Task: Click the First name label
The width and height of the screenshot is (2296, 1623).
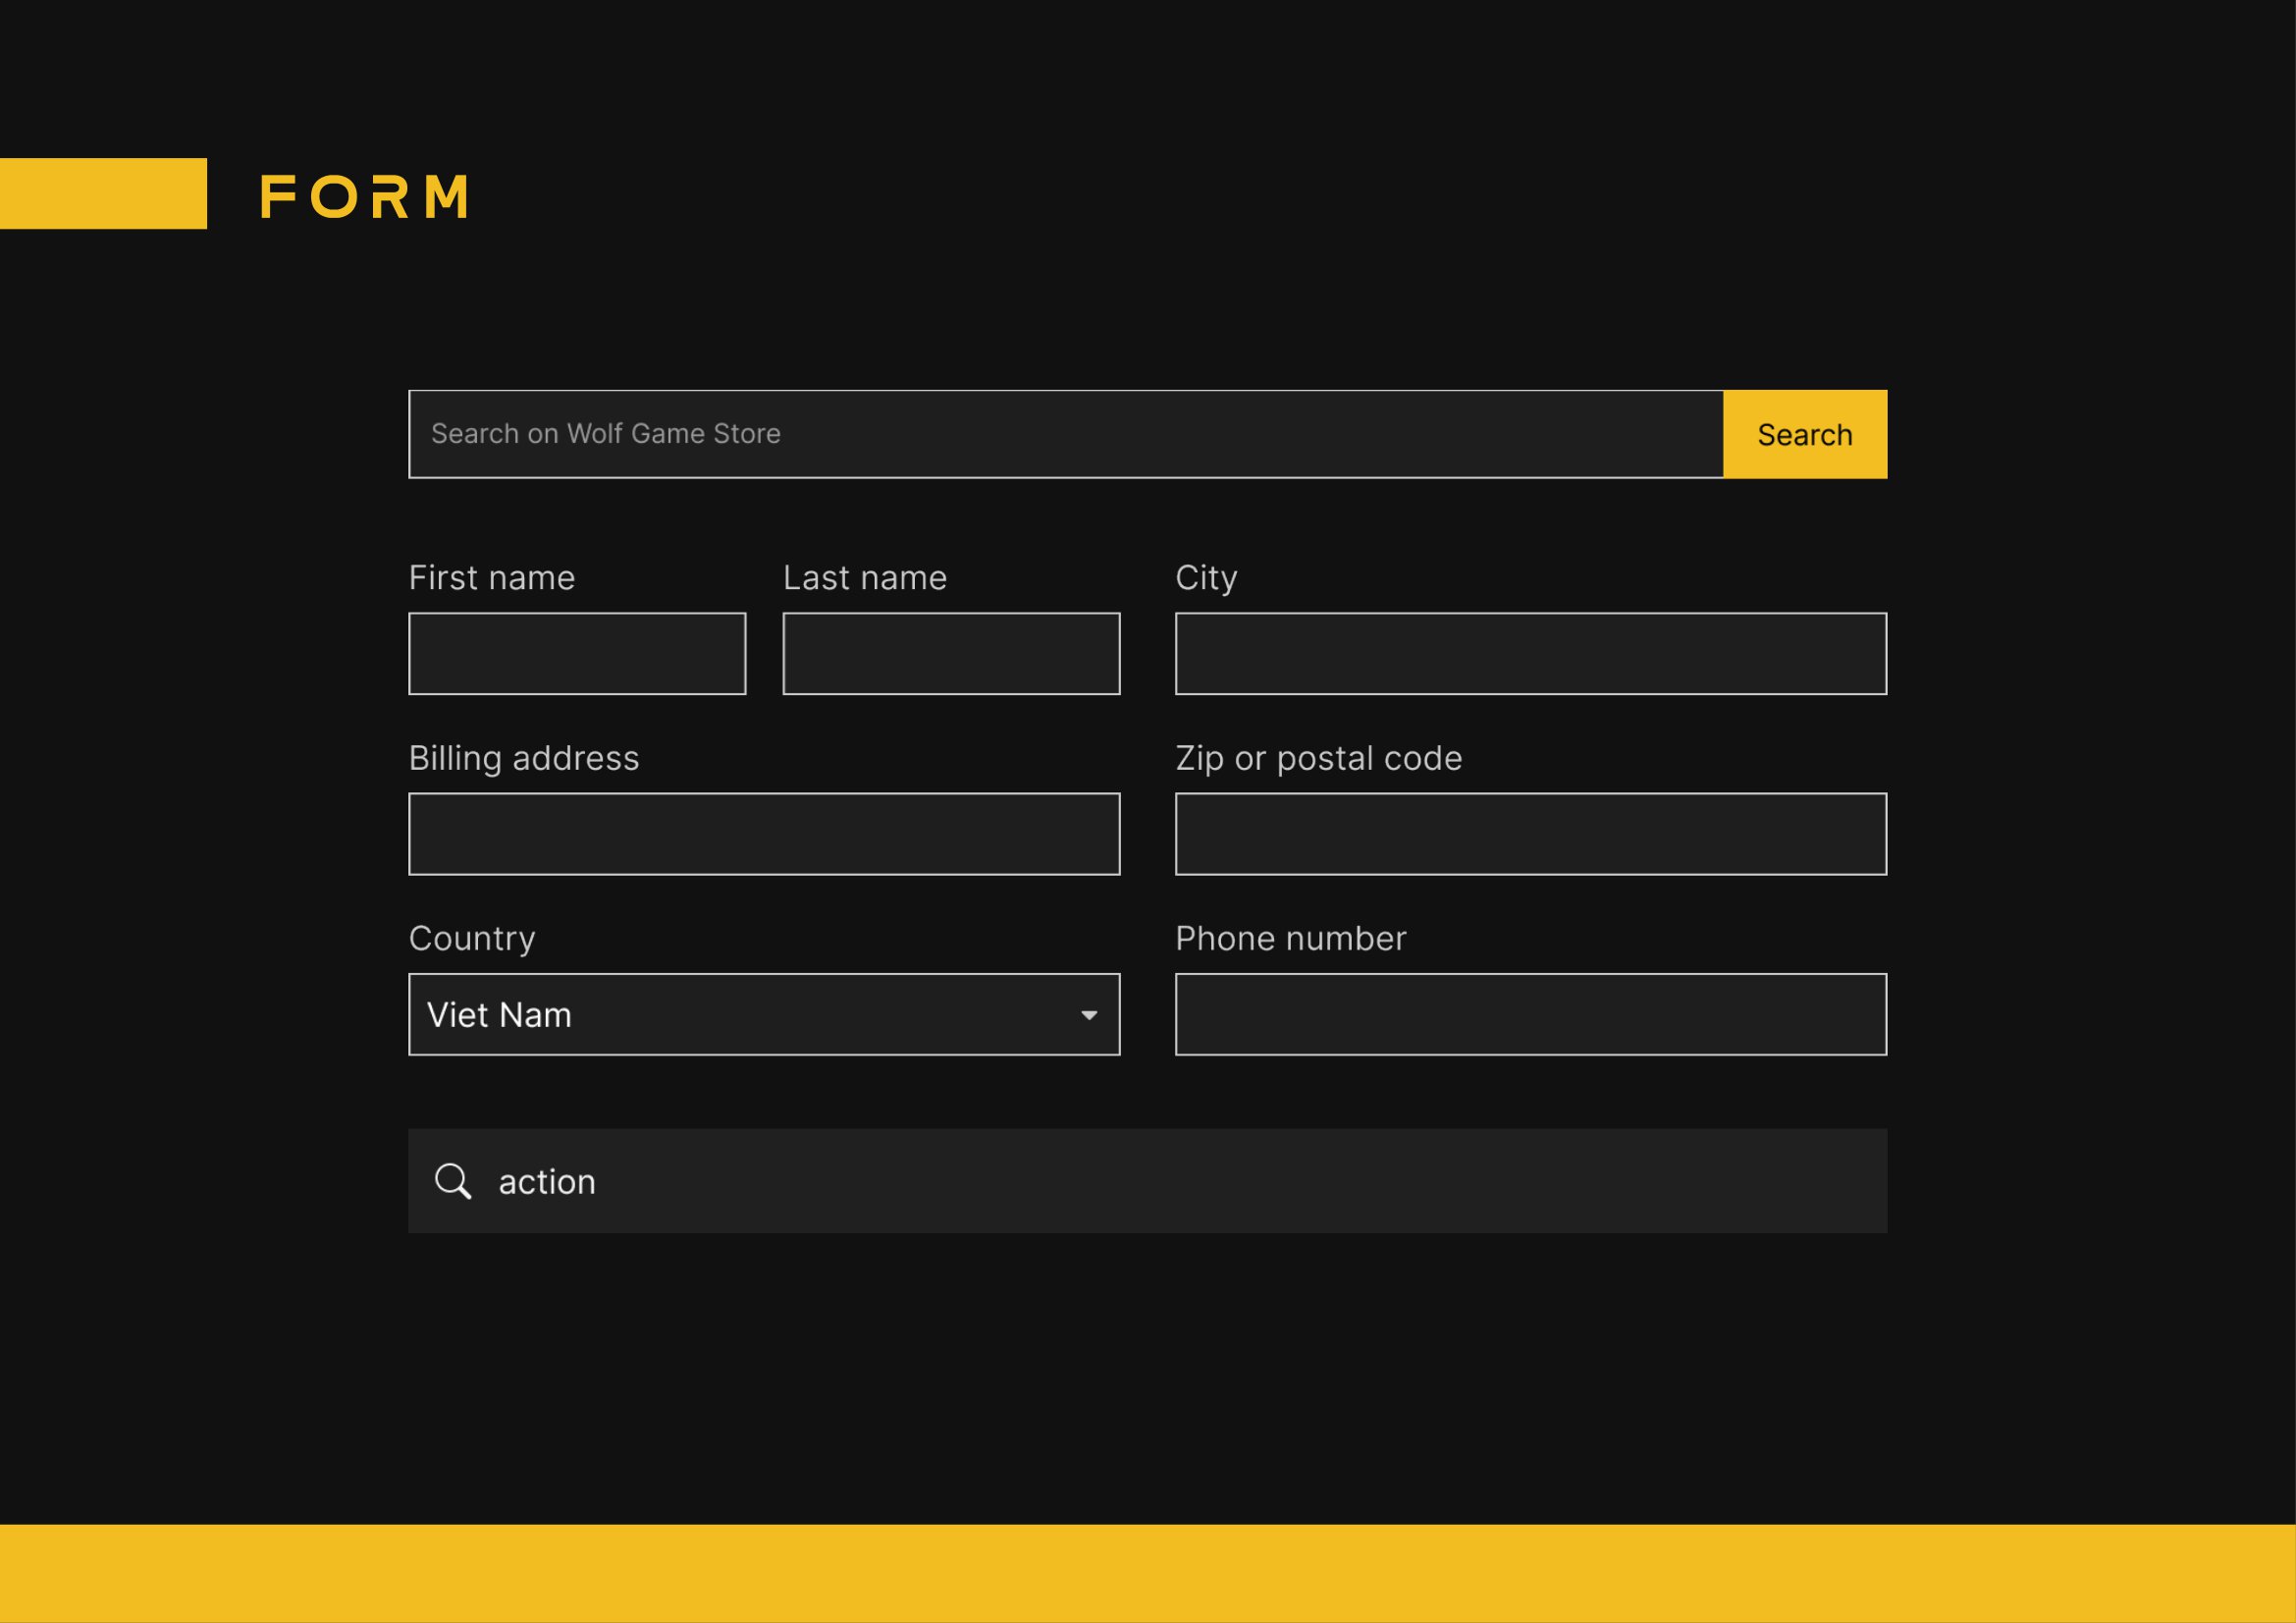Action: pyautogui.click(x=492, y=578)
